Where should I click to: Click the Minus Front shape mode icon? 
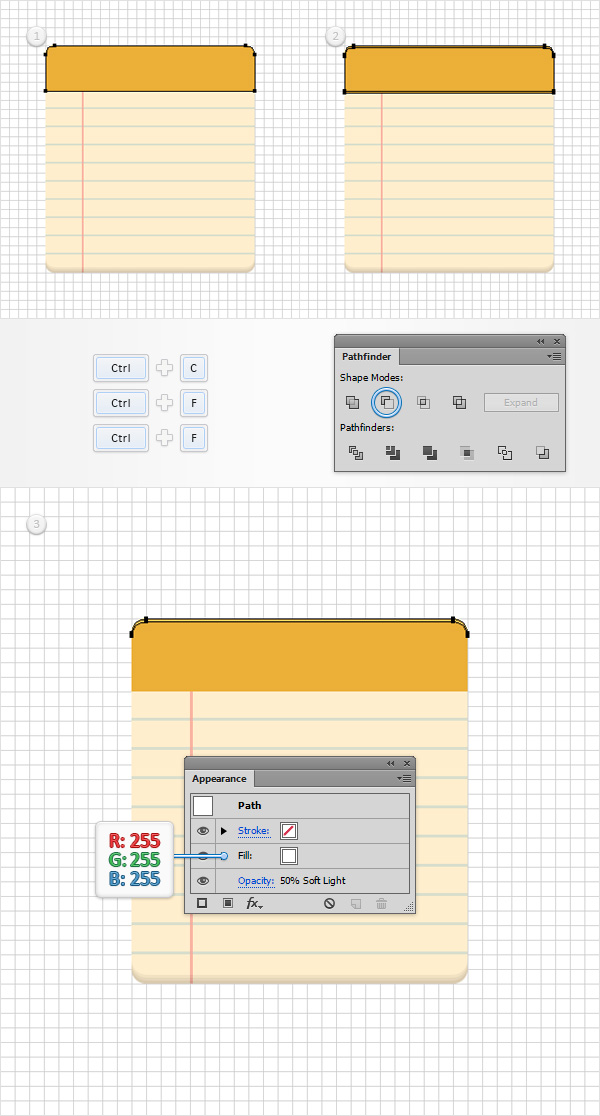pos(386,402)
